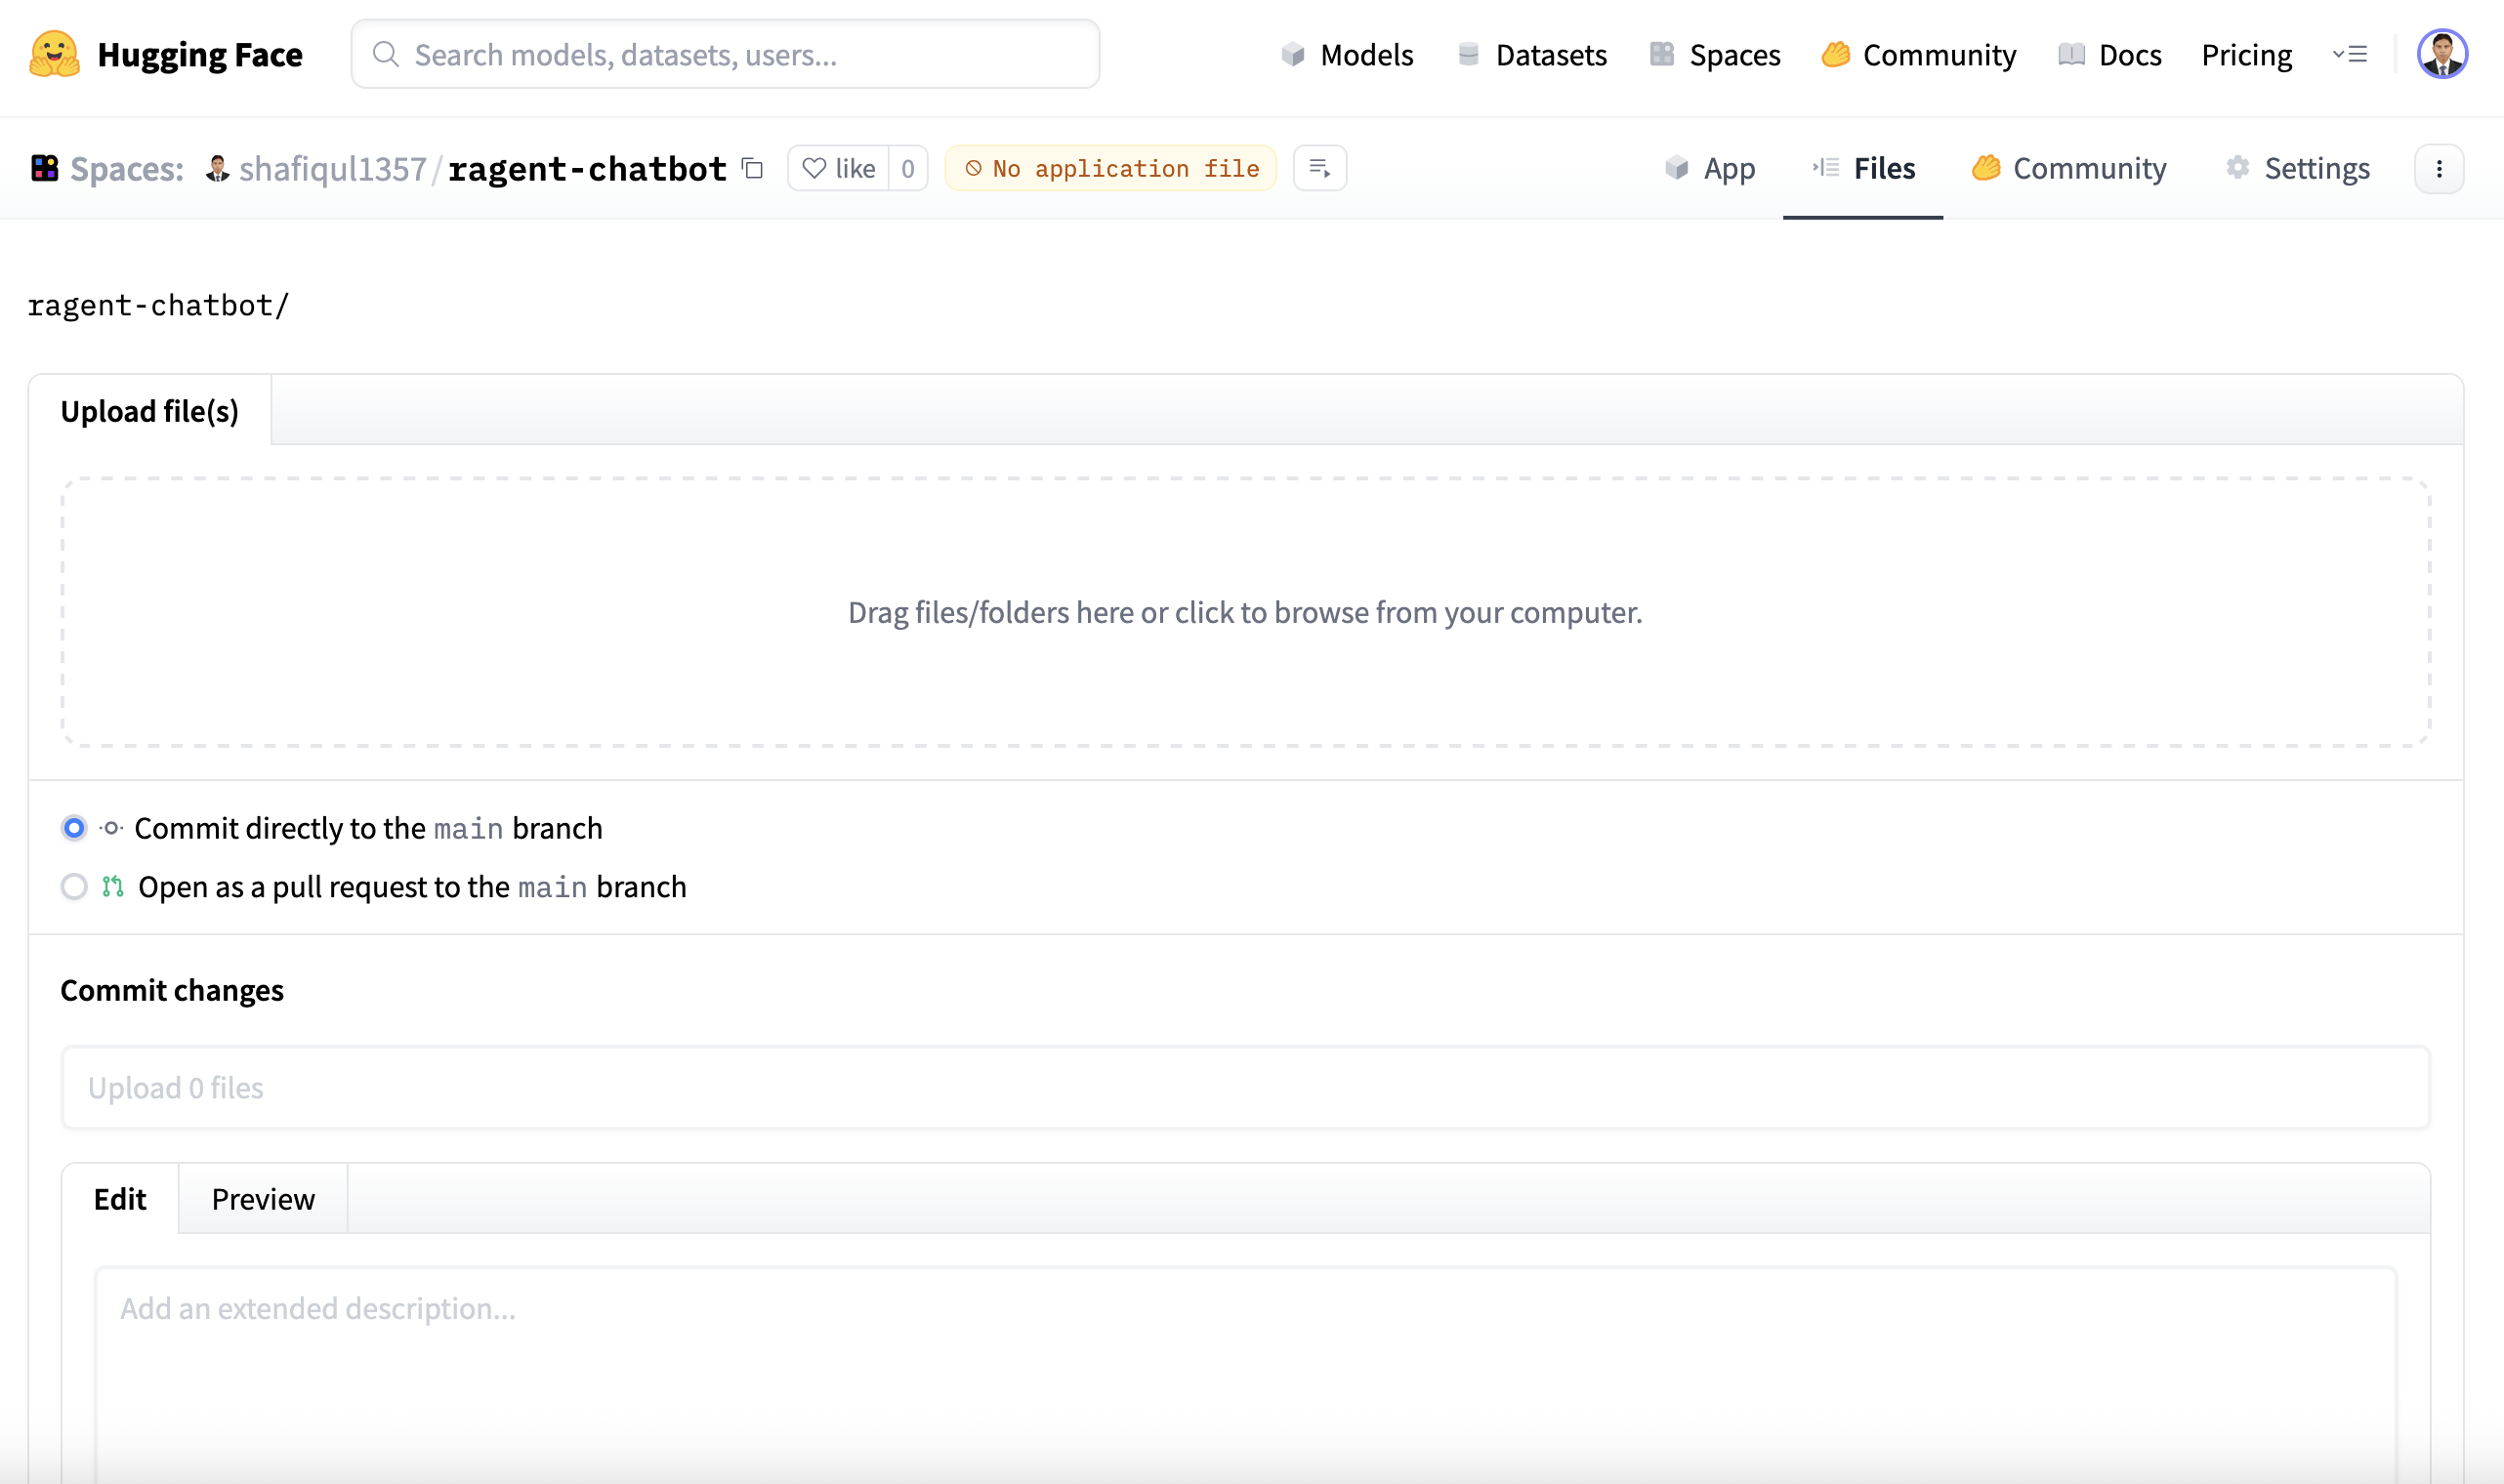
Task: Expand the extra navigation menu dropdown
Action: (x=2350, y=54)
